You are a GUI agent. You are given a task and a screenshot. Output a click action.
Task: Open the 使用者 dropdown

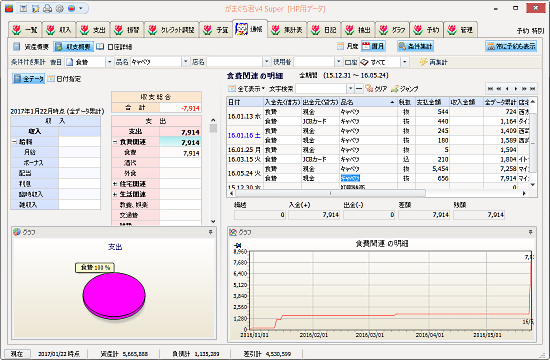pos(338,62)
